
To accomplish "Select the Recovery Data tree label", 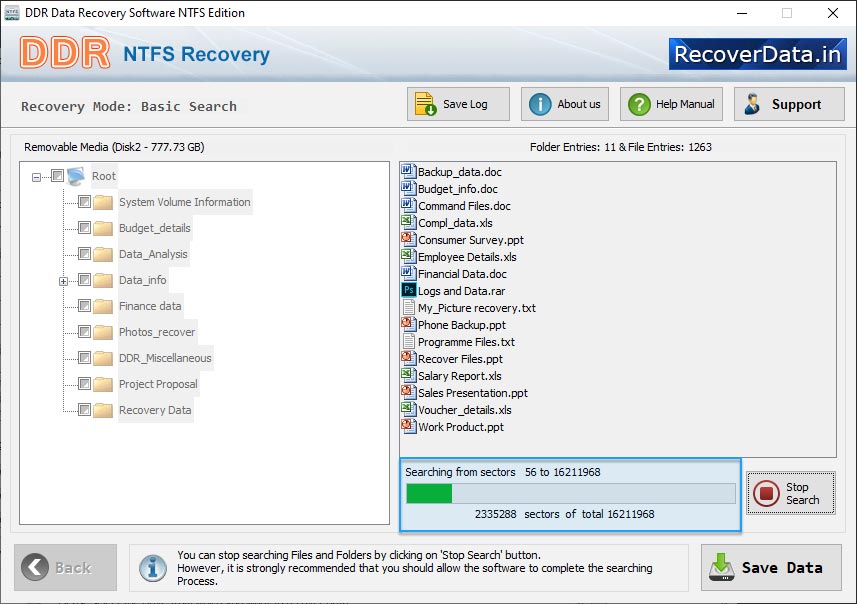I will tap(155, 410).
